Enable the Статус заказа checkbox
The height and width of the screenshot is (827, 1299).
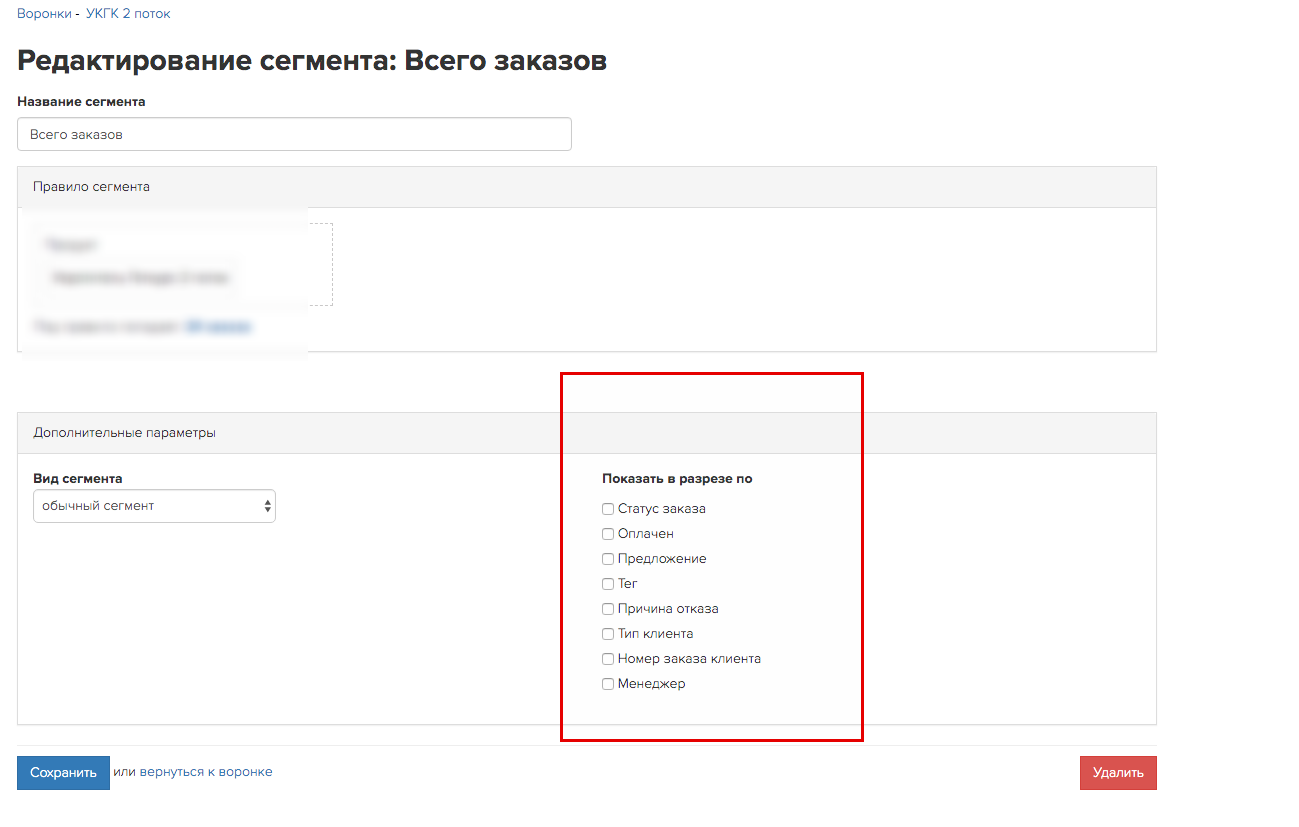(x=608, y=509)
